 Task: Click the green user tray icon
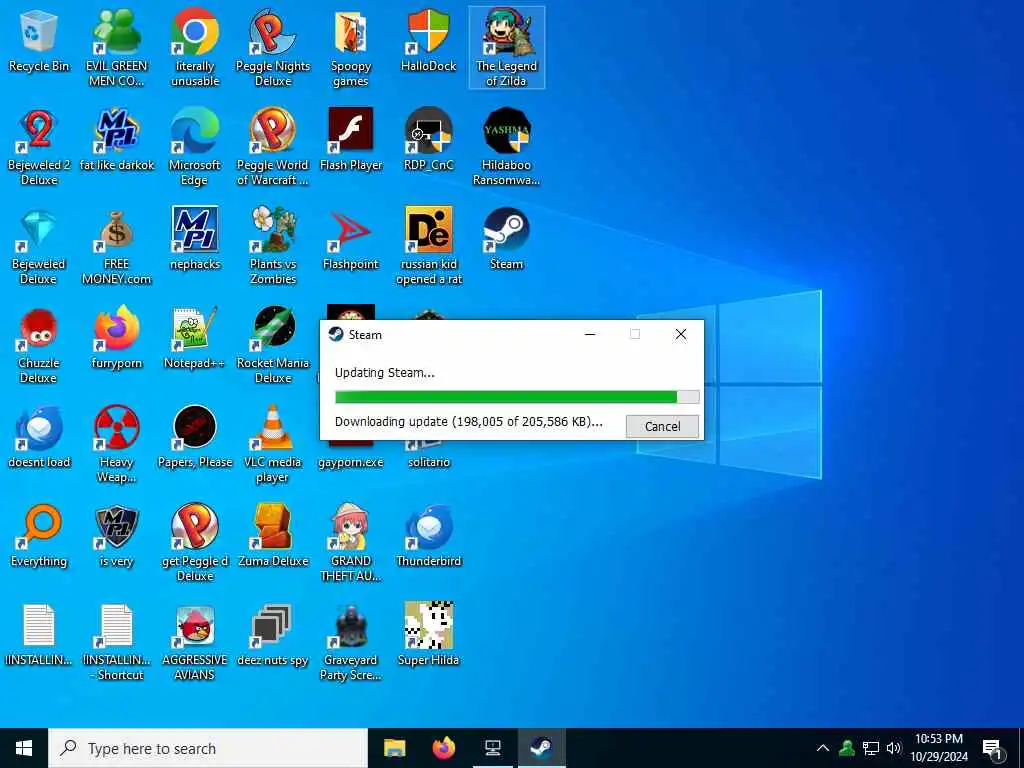point(847,748)
